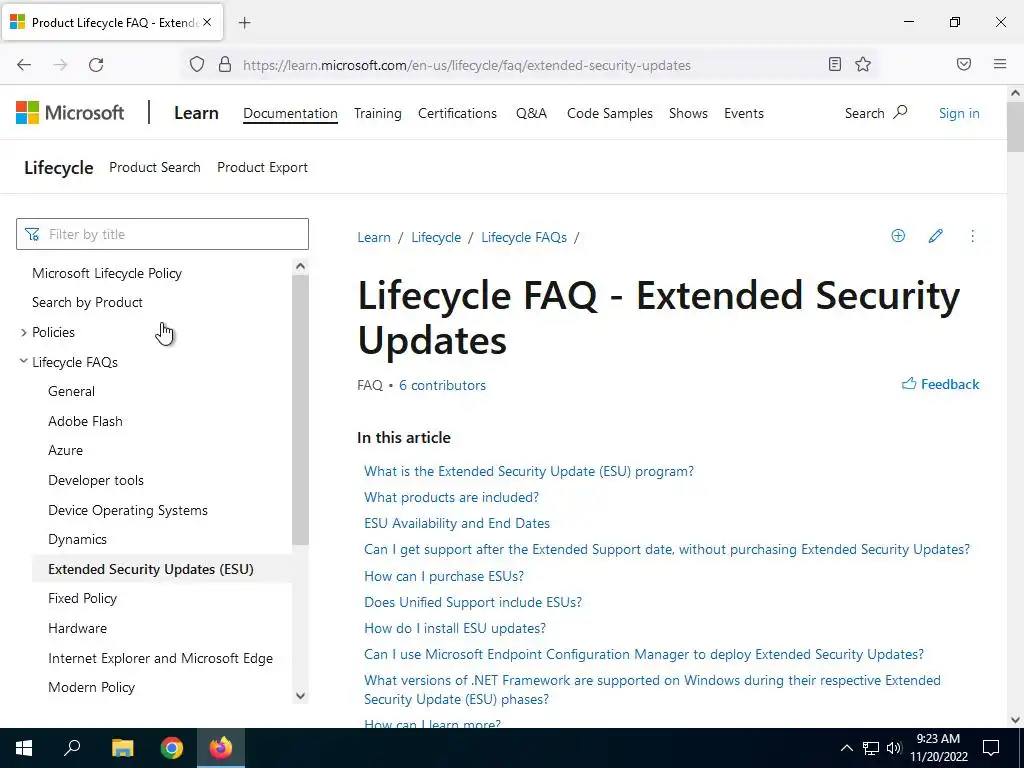Open the Shows nav item
The width and height of the screenshot is (1024, 768).
click(x=688, y=113)
